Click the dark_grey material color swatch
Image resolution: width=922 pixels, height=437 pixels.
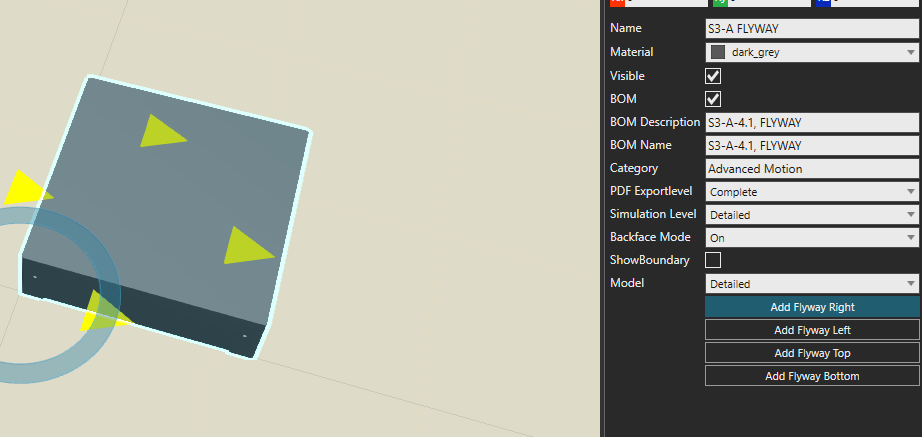pos(718,52)
